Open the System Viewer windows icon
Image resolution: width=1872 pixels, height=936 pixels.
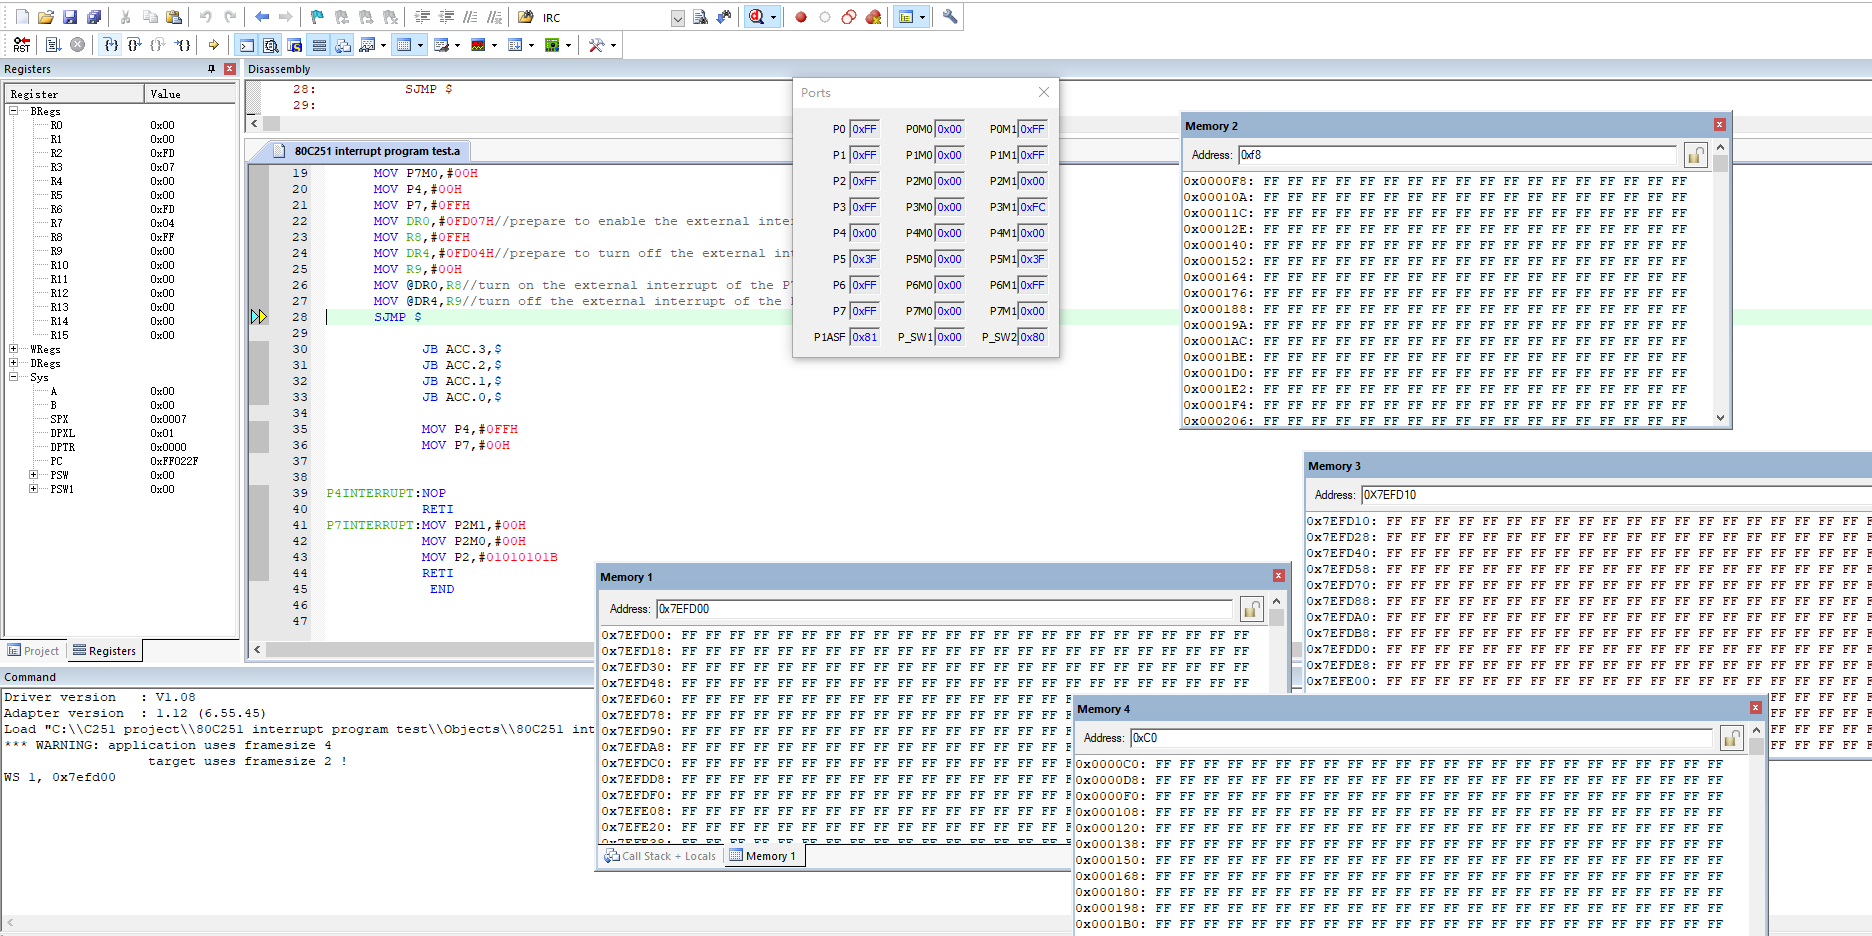pos(552,45)
